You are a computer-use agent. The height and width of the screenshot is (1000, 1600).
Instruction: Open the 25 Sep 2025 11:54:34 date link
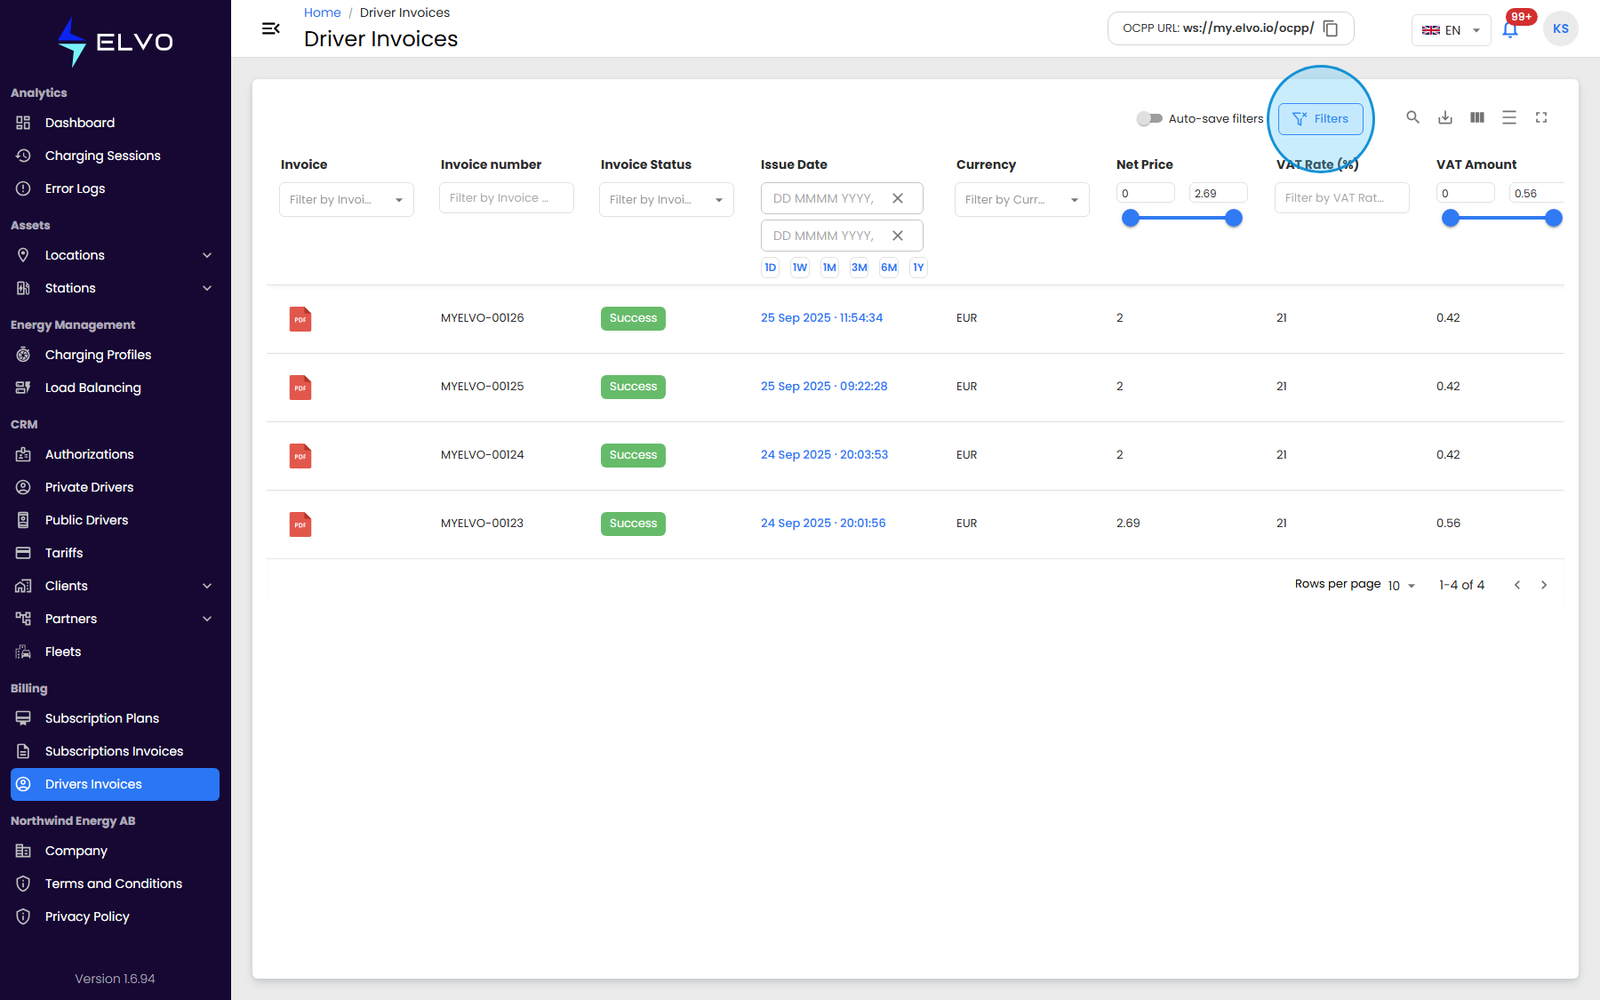[x=821, y=318]
